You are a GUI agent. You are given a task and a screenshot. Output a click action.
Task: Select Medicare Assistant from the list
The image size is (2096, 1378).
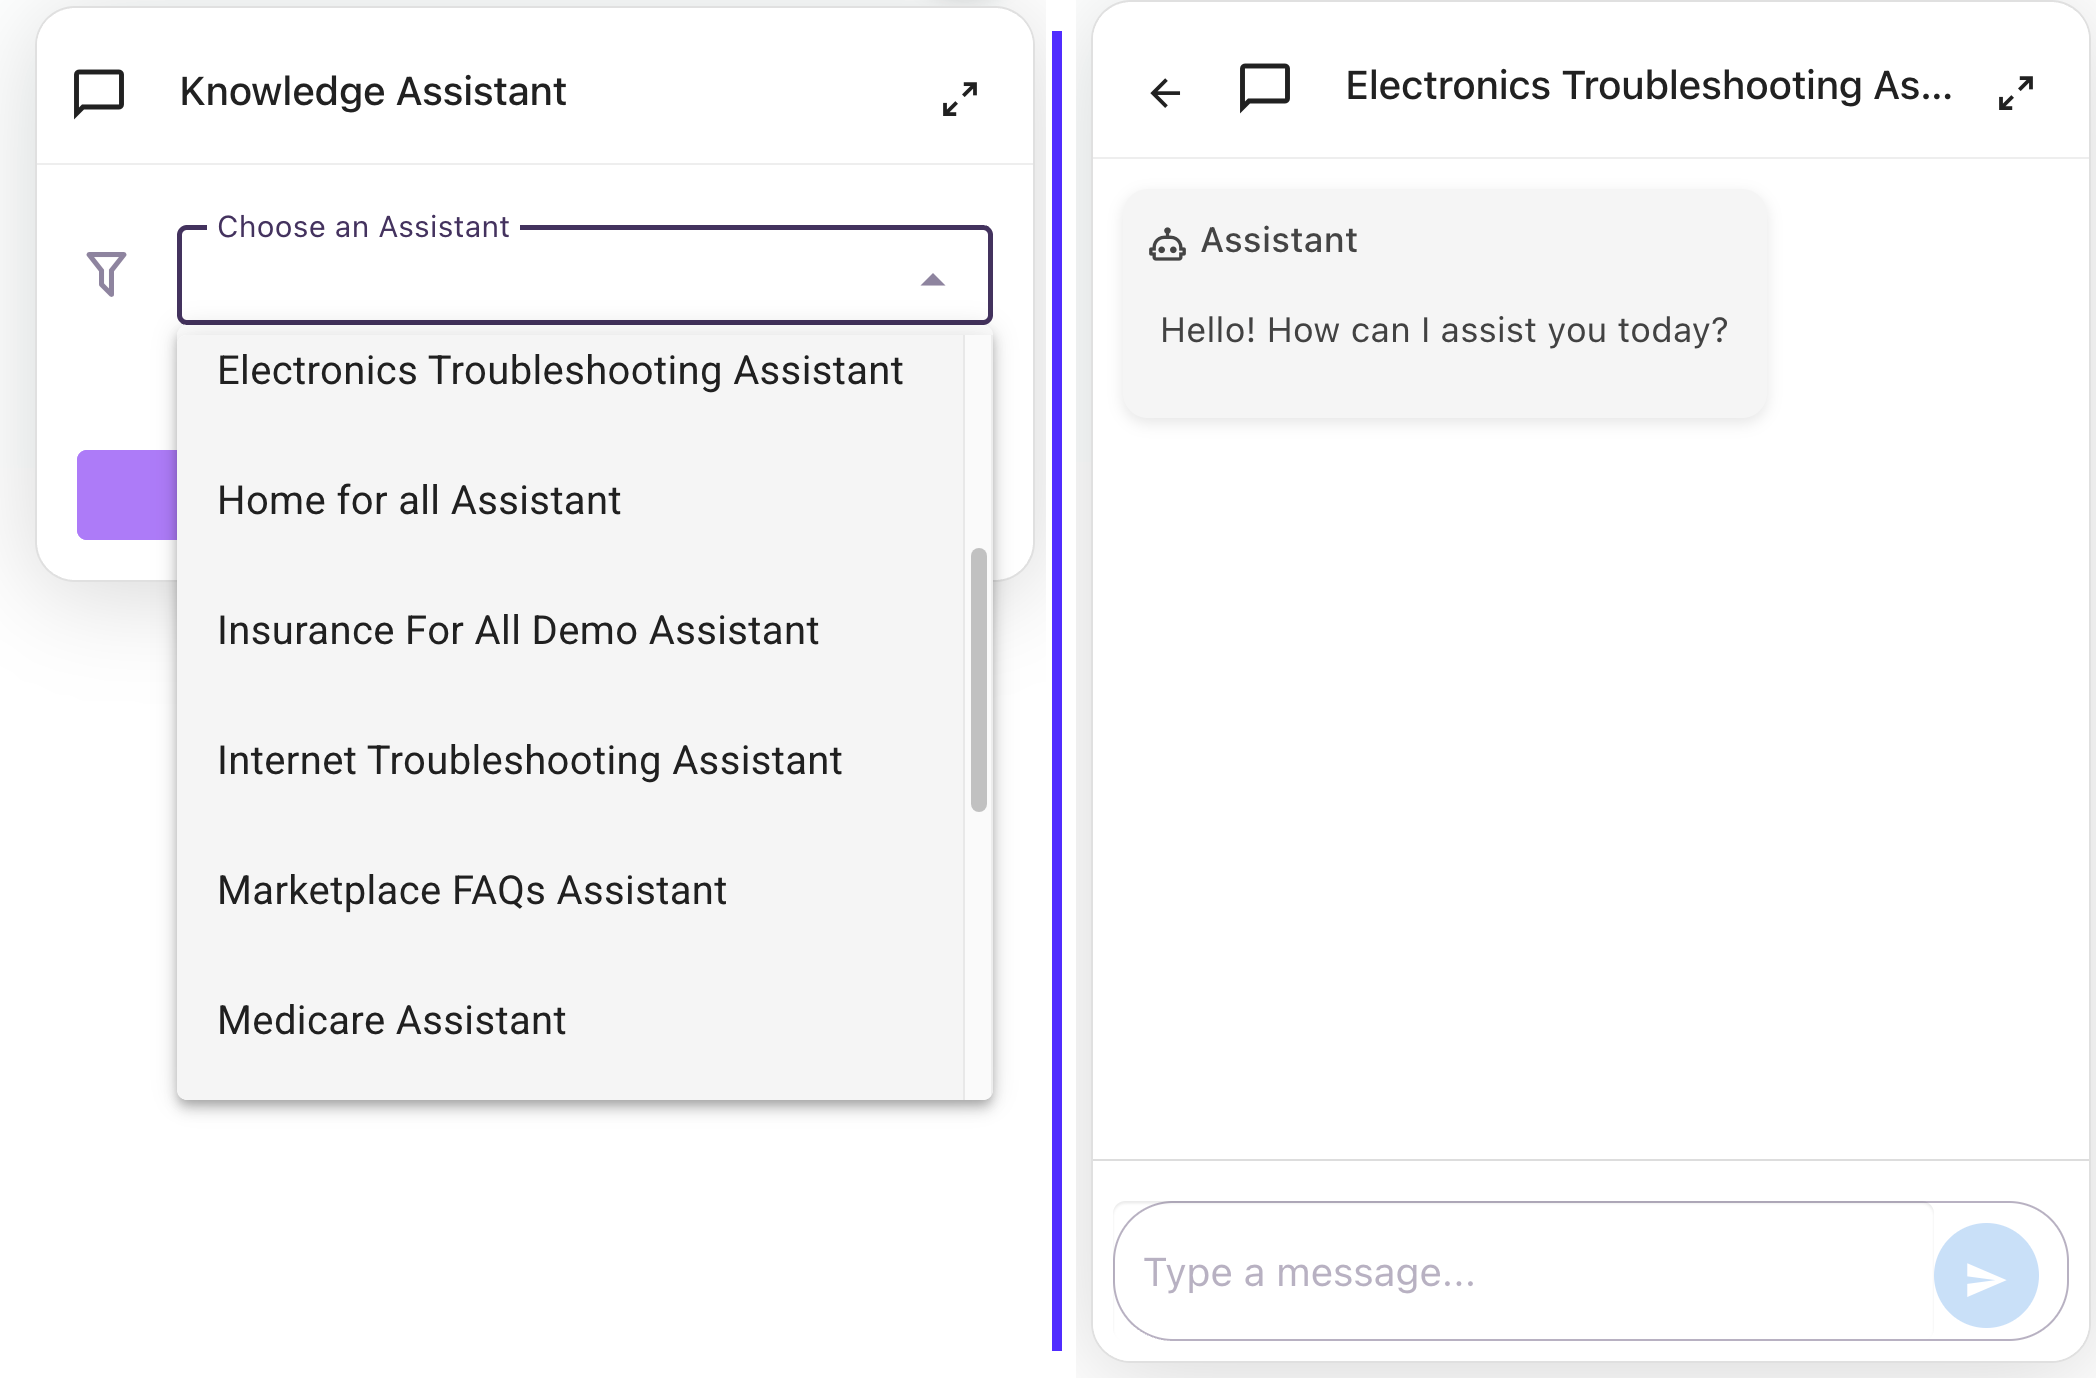(x=392, y=1021)
